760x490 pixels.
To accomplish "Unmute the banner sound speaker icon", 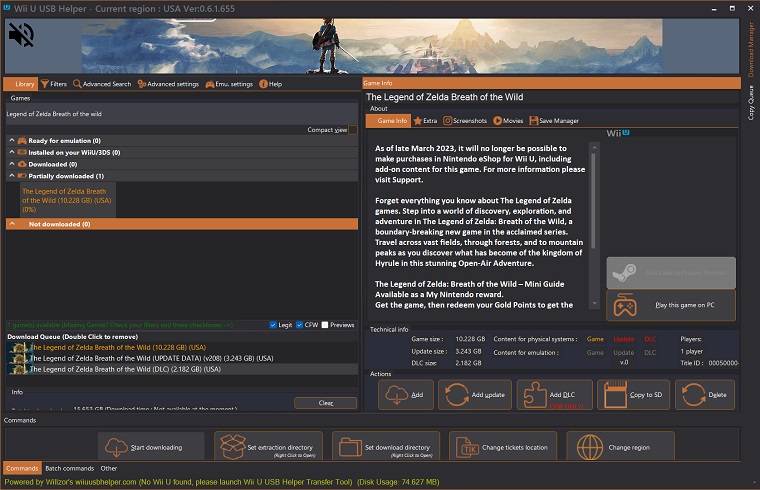I will (21, 35).
